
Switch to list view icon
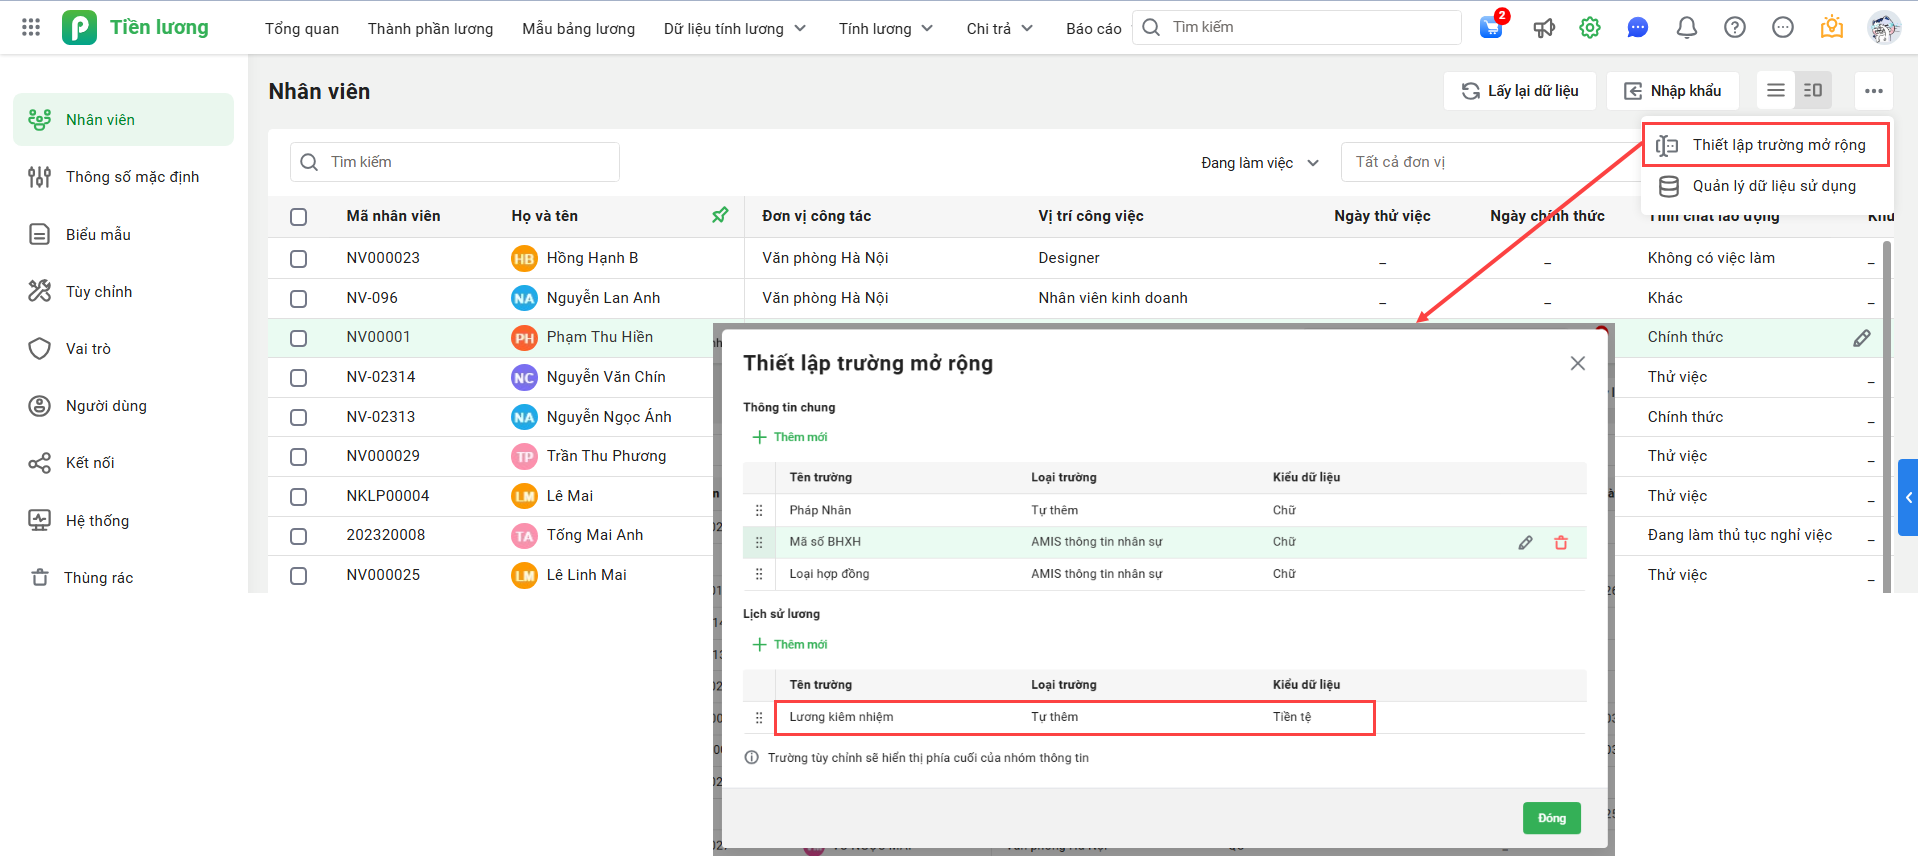tap(1776, 90)
